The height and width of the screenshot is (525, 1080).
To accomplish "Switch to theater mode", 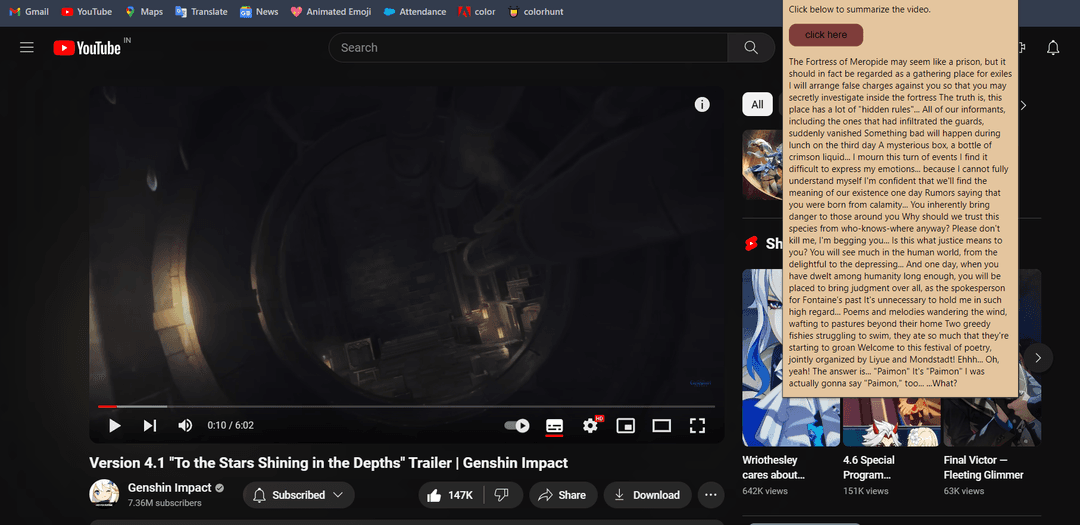I will [x=661, y=426].
